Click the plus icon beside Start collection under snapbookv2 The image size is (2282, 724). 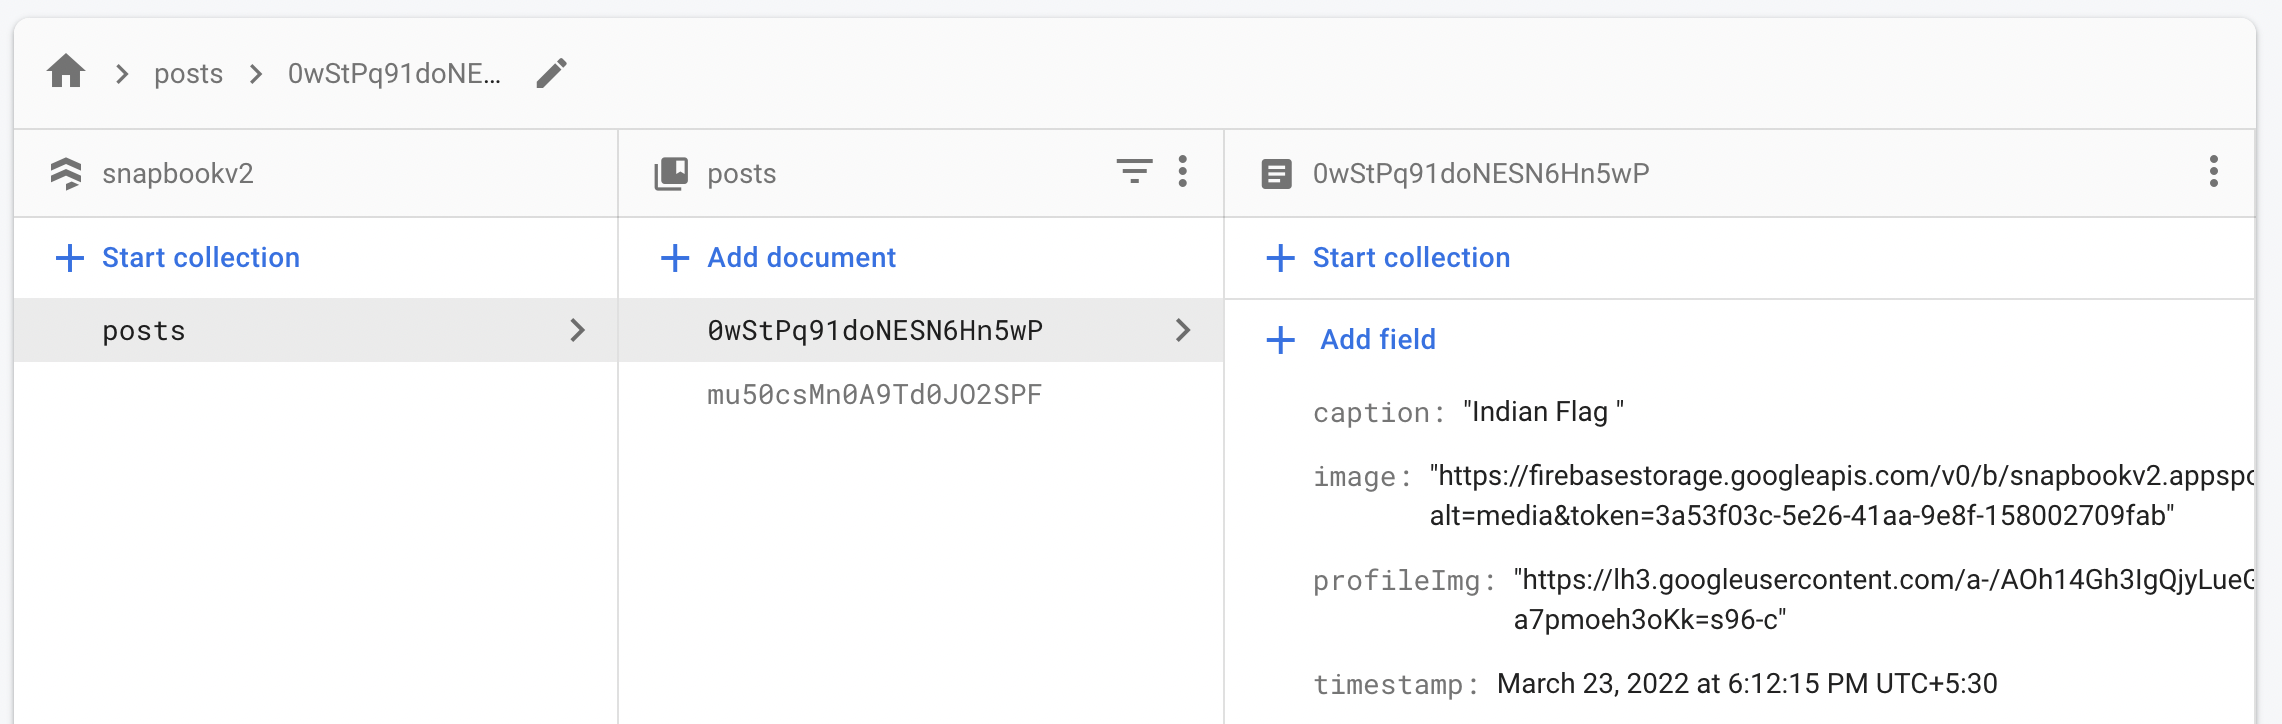[x=69, y=258]
